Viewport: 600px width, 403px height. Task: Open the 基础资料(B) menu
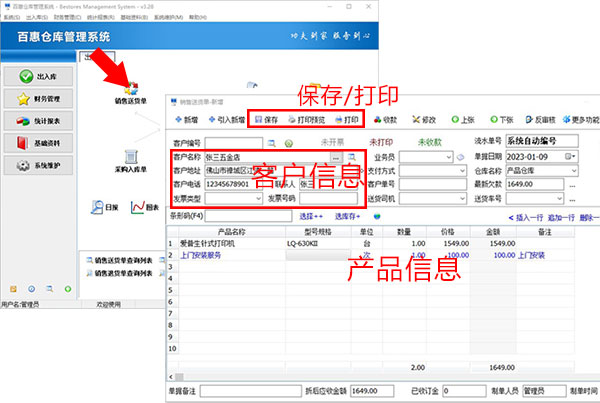click(x=134, y=17)
